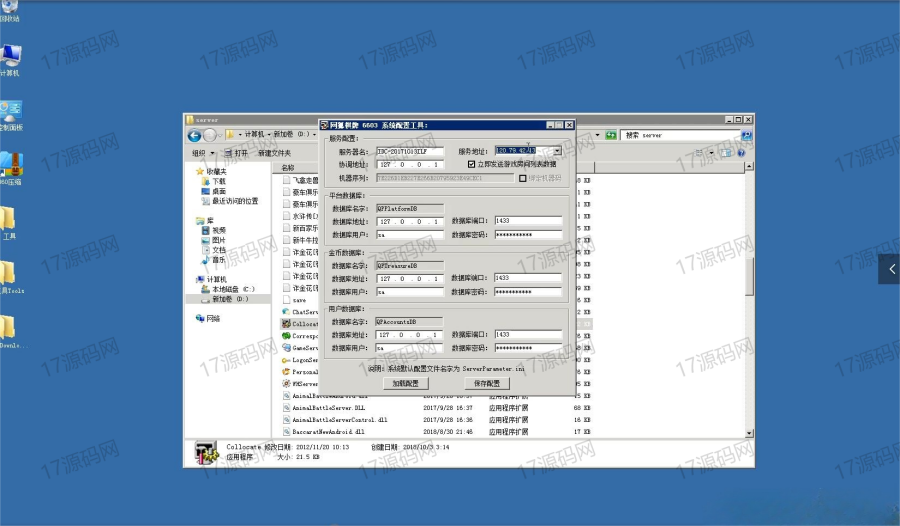Click the 保存配置 button
The image size is (900, 526).
tap(487, 383)
